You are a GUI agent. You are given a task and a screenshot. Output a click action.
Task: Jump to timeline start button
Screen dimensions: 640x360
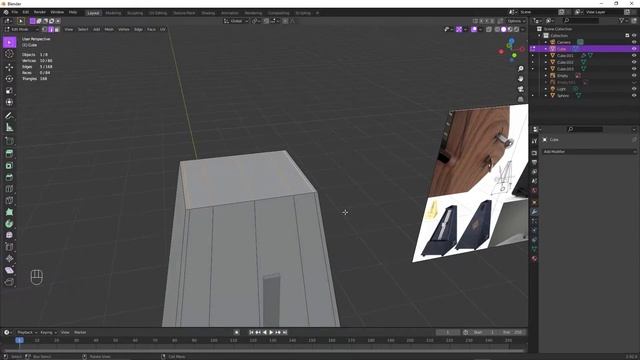click(x=251, y=332)
